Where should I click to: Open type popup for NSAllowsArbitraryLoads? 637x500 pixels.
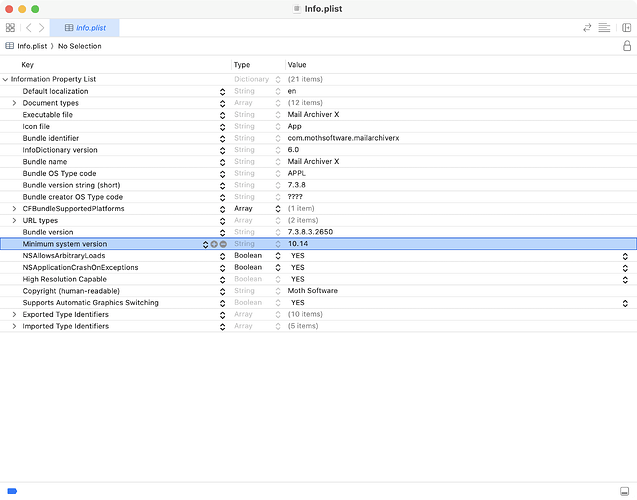pos(278,256)
